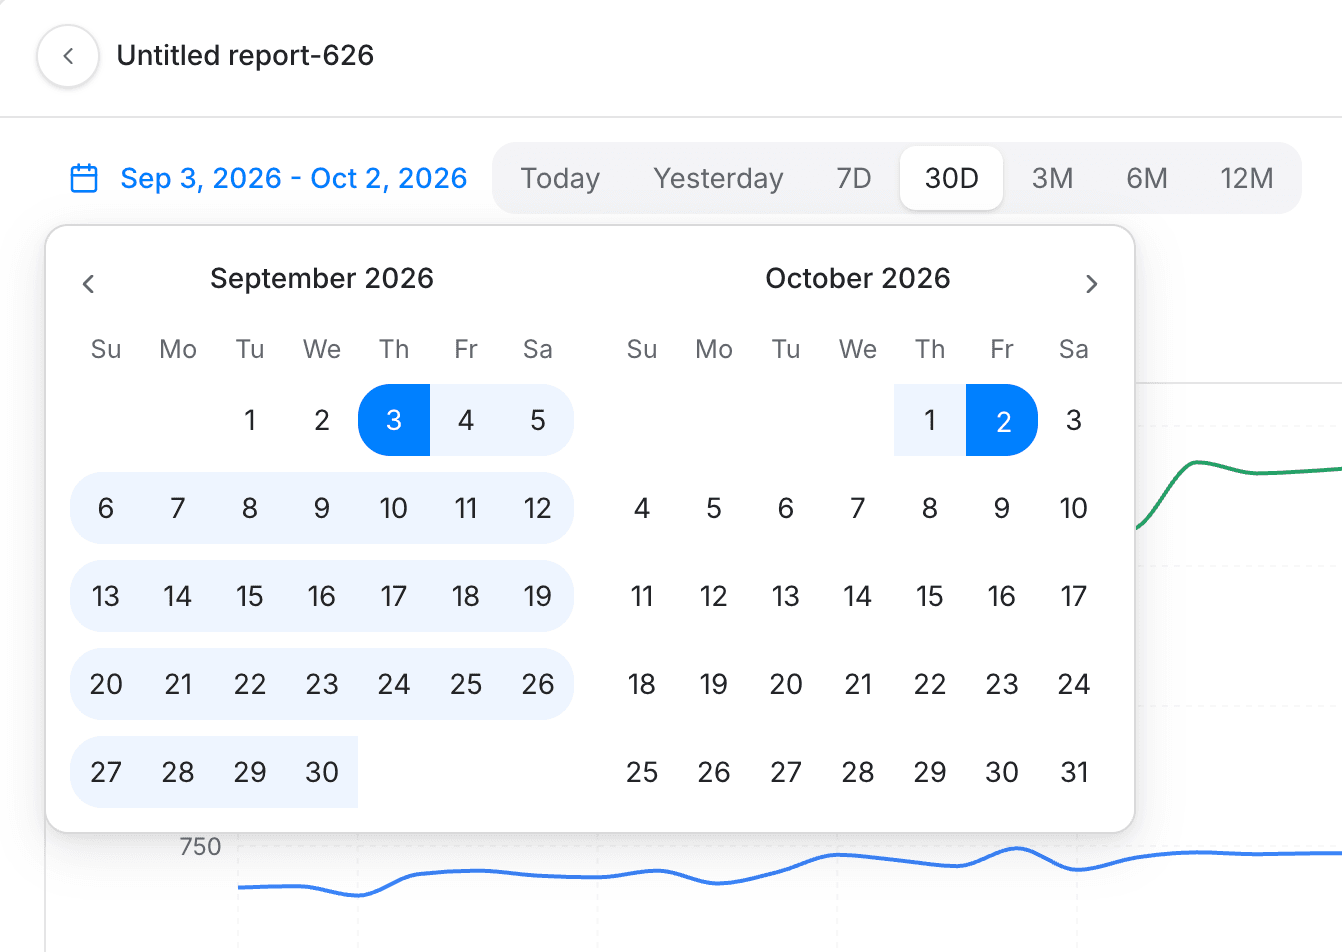This screenshot has width=1342, height=952.
Task: Choose September 12 in calendar
Action: 538,508
